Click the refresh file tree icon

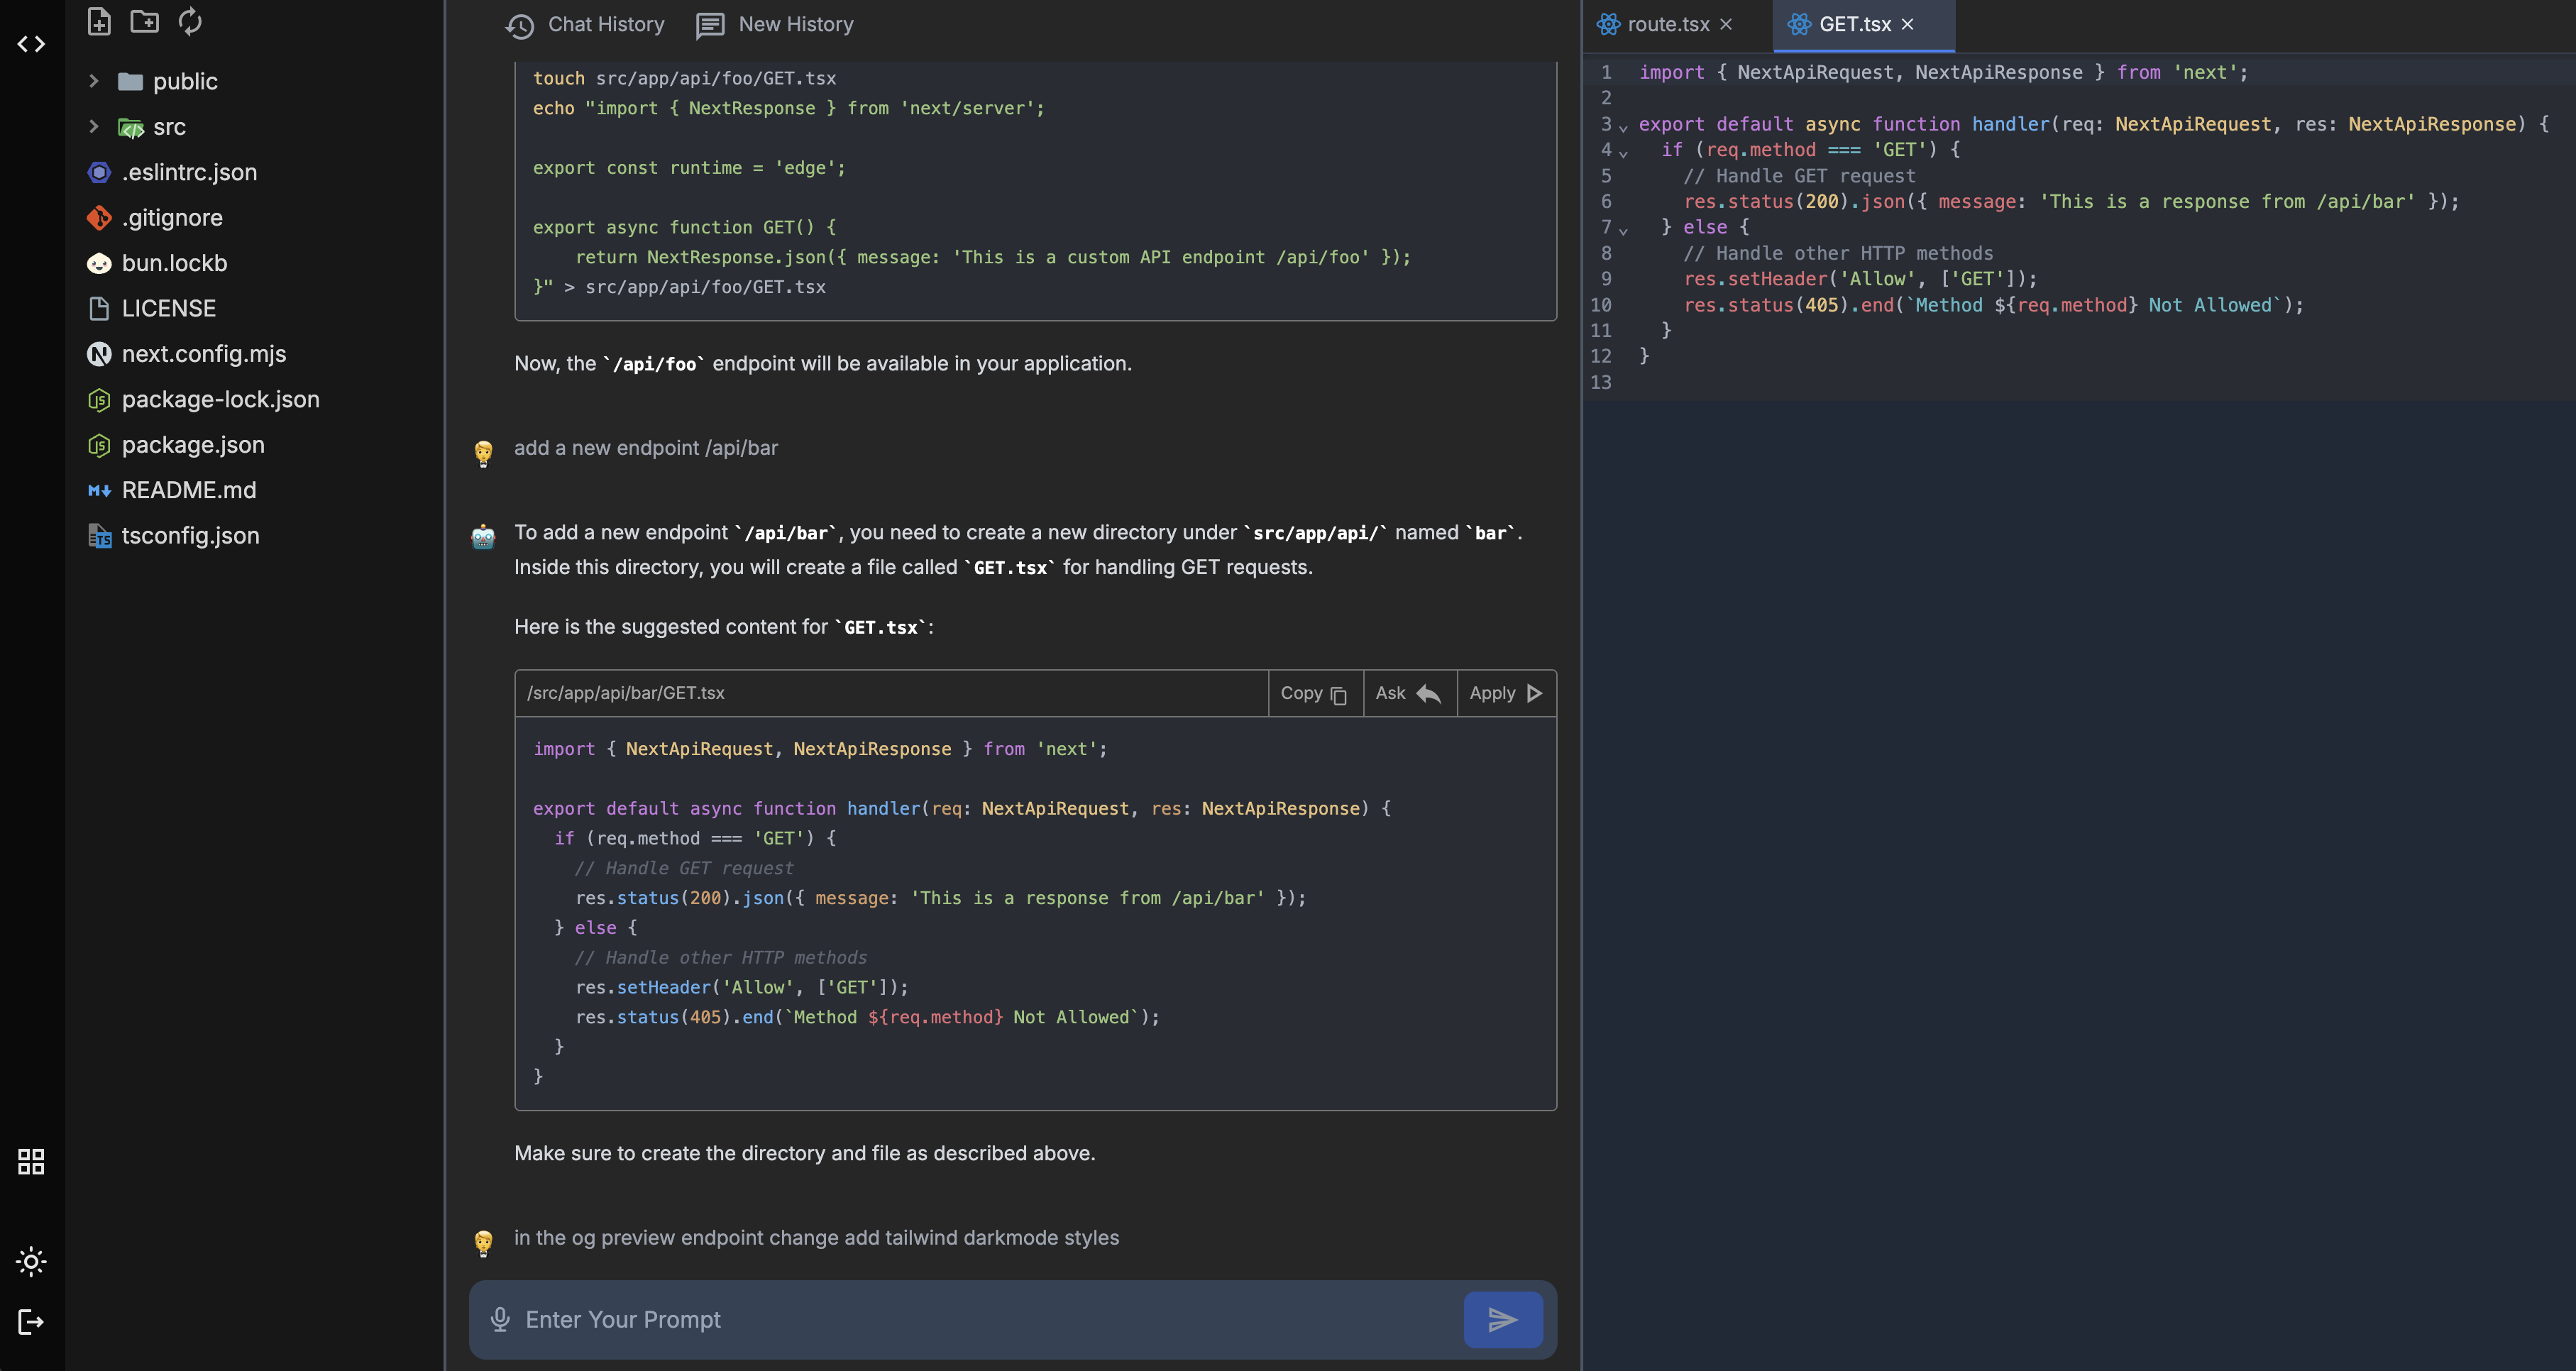[x=190, y=21]
